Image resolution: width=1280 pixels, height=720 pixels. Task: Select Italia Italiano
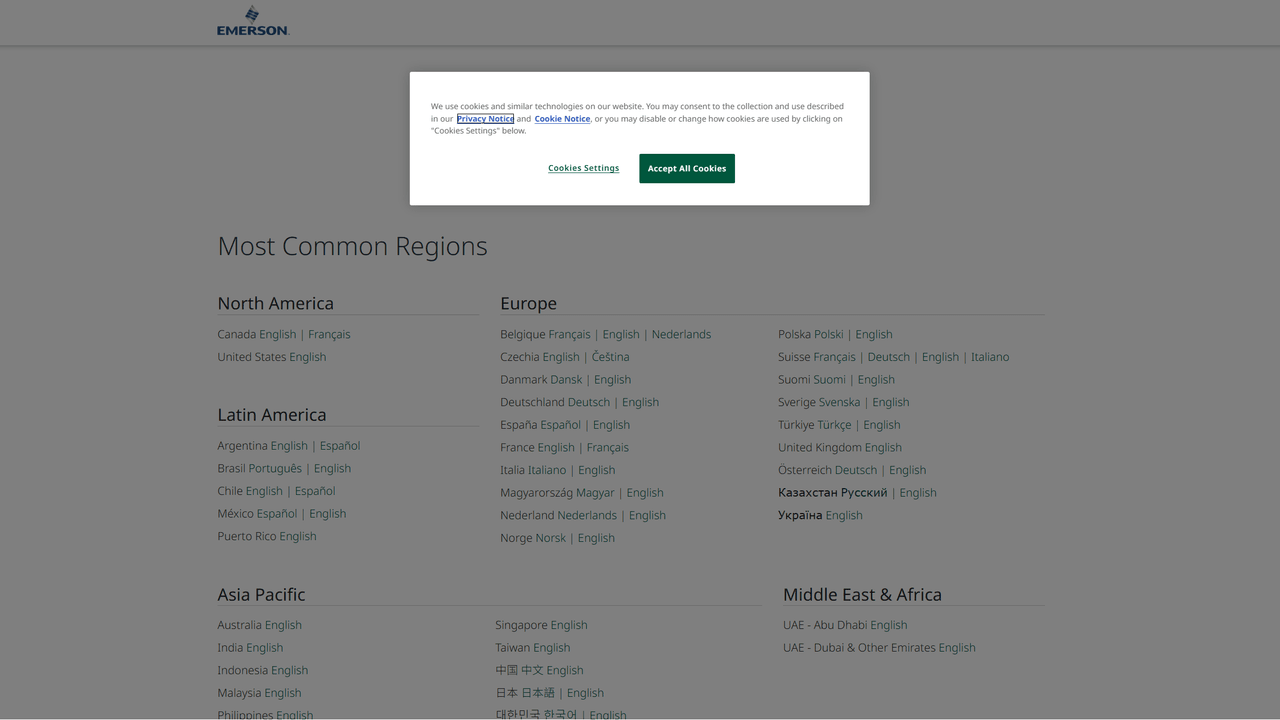click(x=547, y=470)
